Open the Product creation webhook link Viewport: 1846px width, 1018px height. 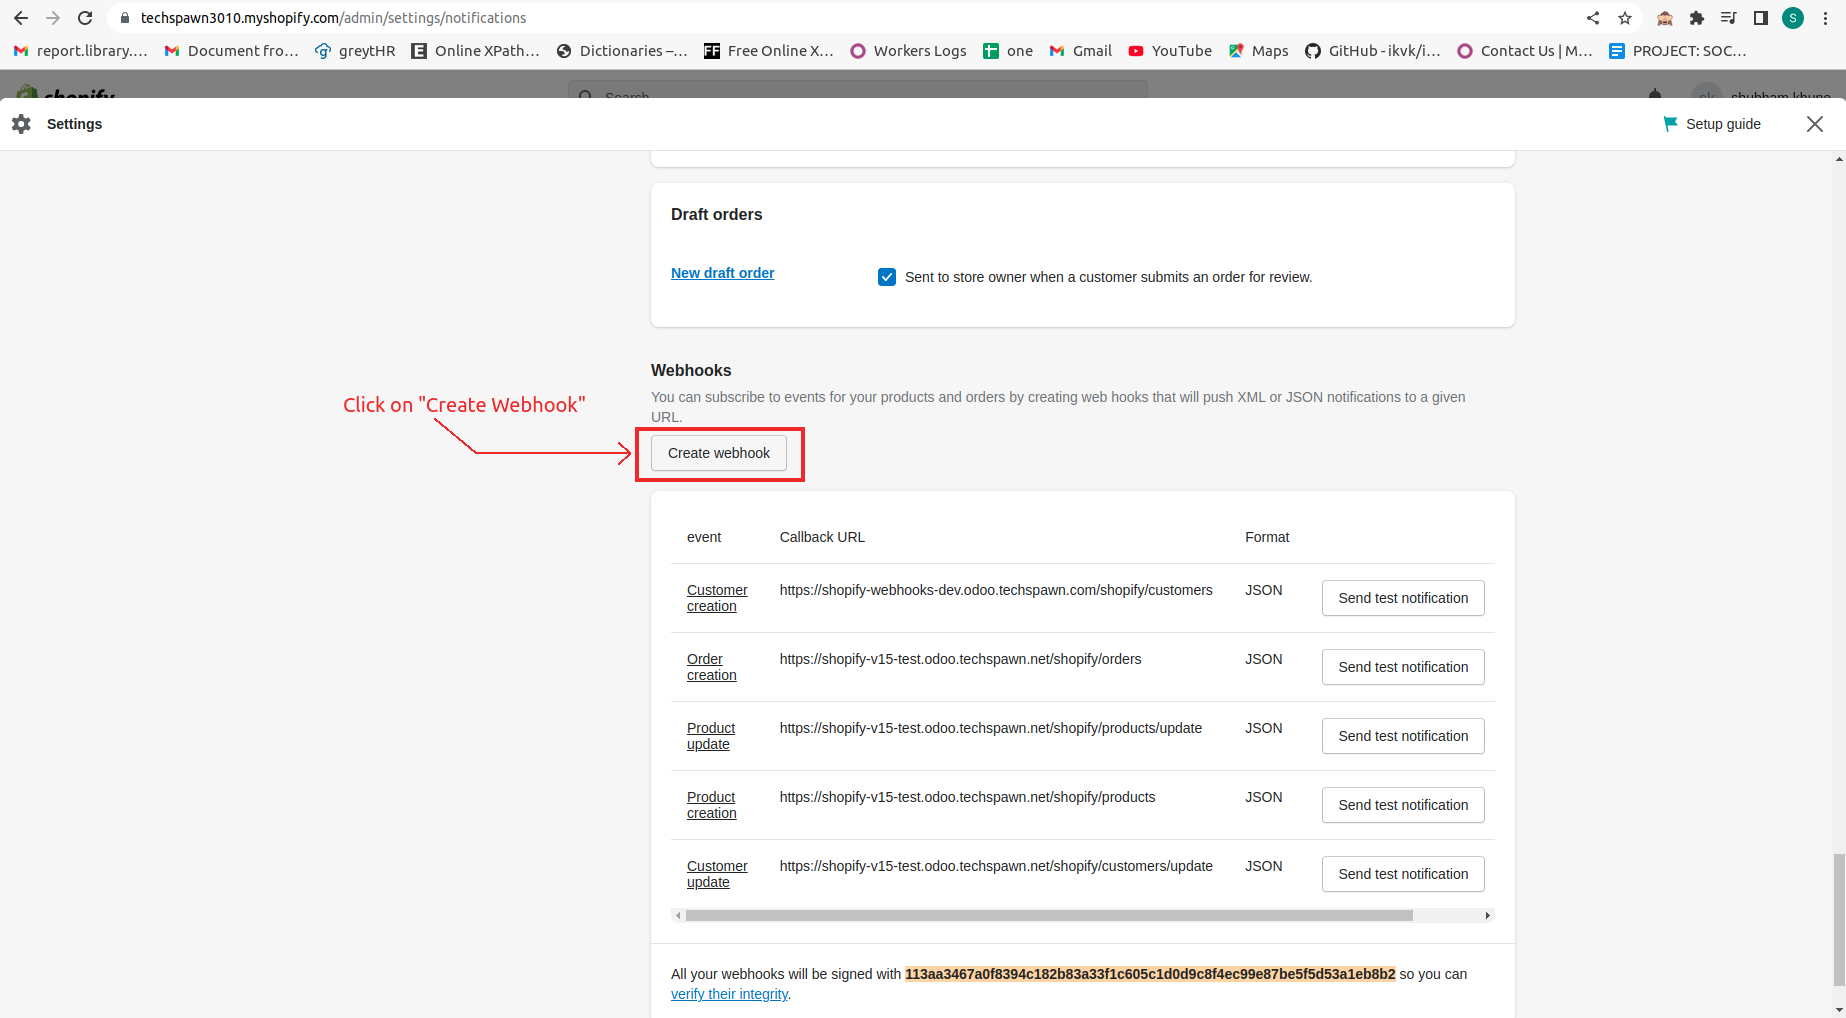[x=711, y=805]
